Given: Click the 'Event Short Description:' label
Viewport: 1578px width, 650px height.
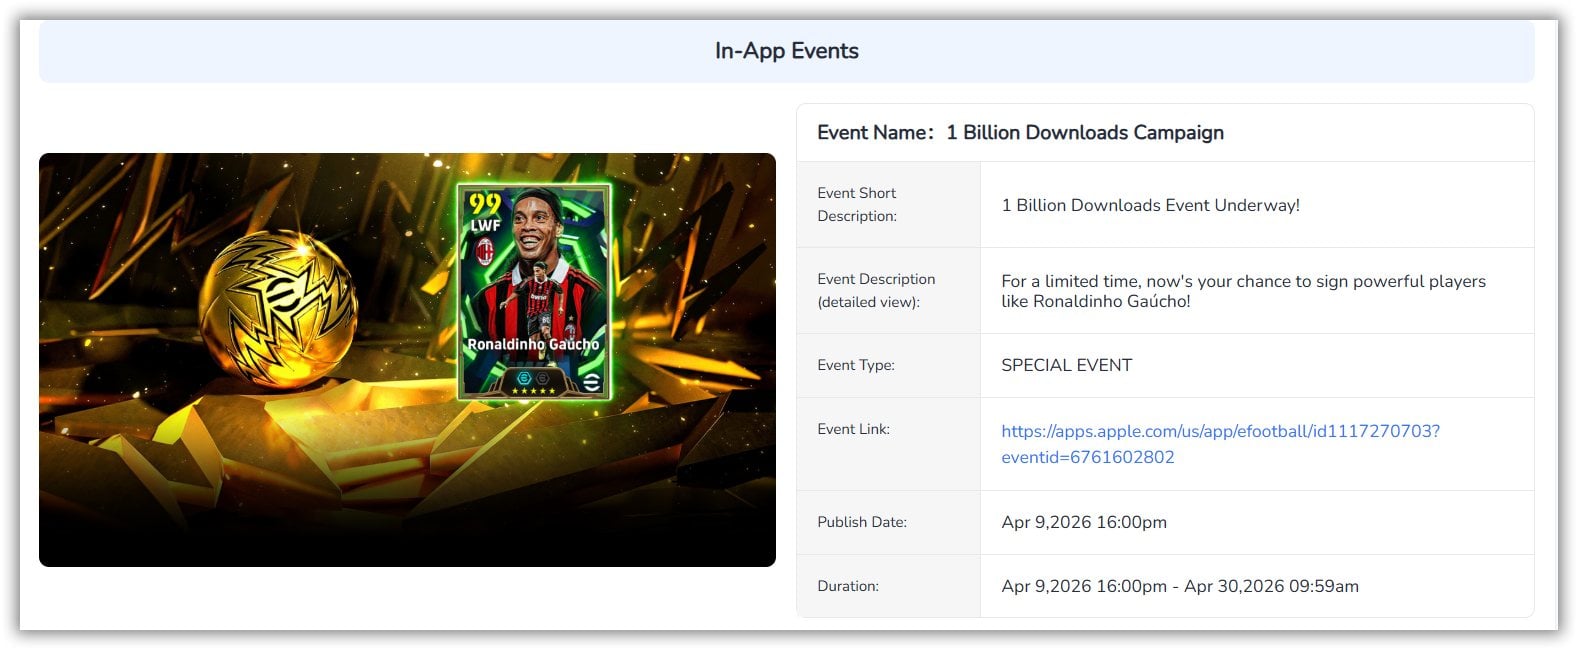Looking at the screenshot, I should click(857, 204).
